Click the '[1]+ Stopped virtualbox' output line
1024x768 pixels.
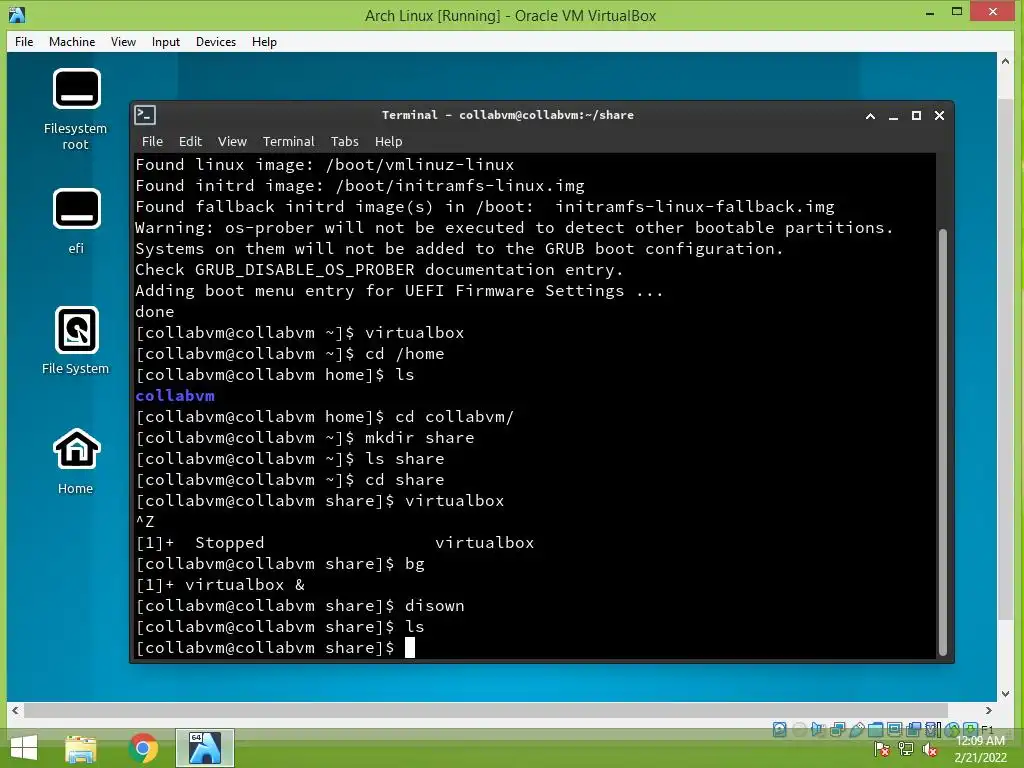point(334,543)
